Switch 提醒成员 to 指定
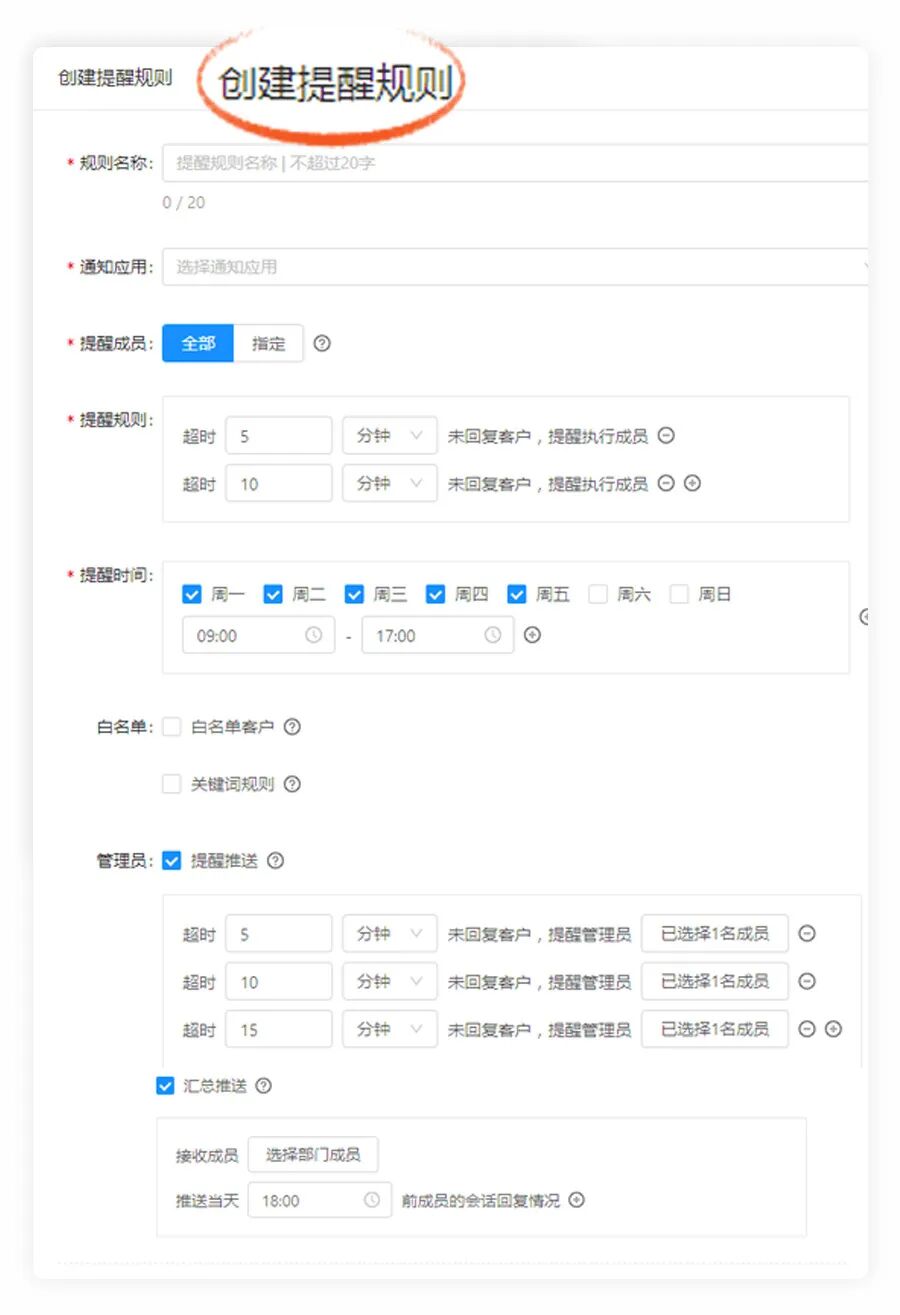This screenshot has height=1315, width=900. pos(269,343)
